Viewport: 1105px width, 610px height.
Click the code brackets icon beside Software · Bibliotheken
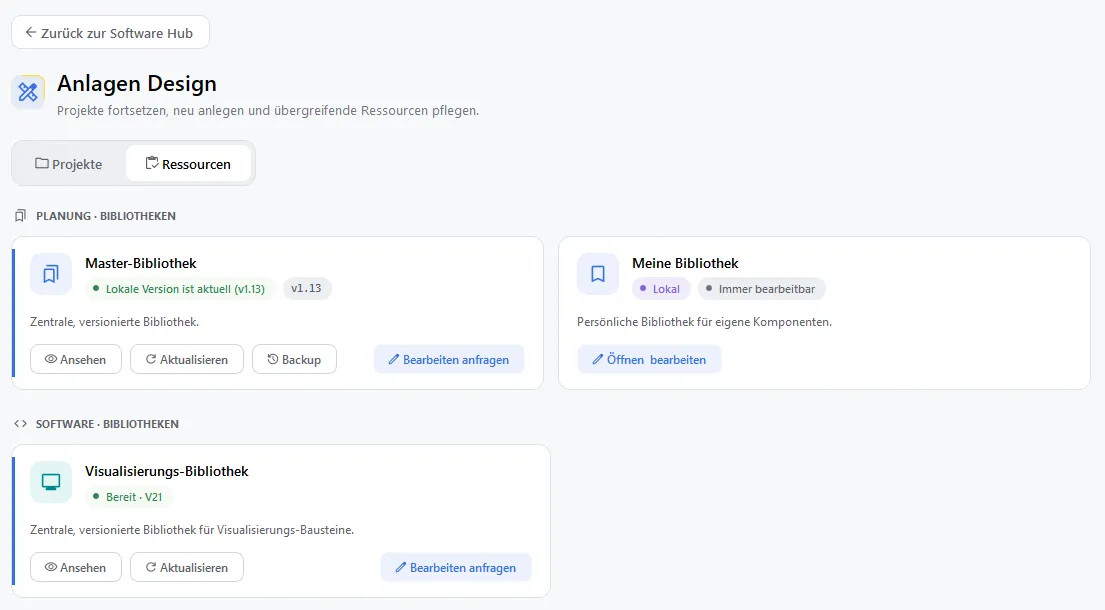pos(20,423)
